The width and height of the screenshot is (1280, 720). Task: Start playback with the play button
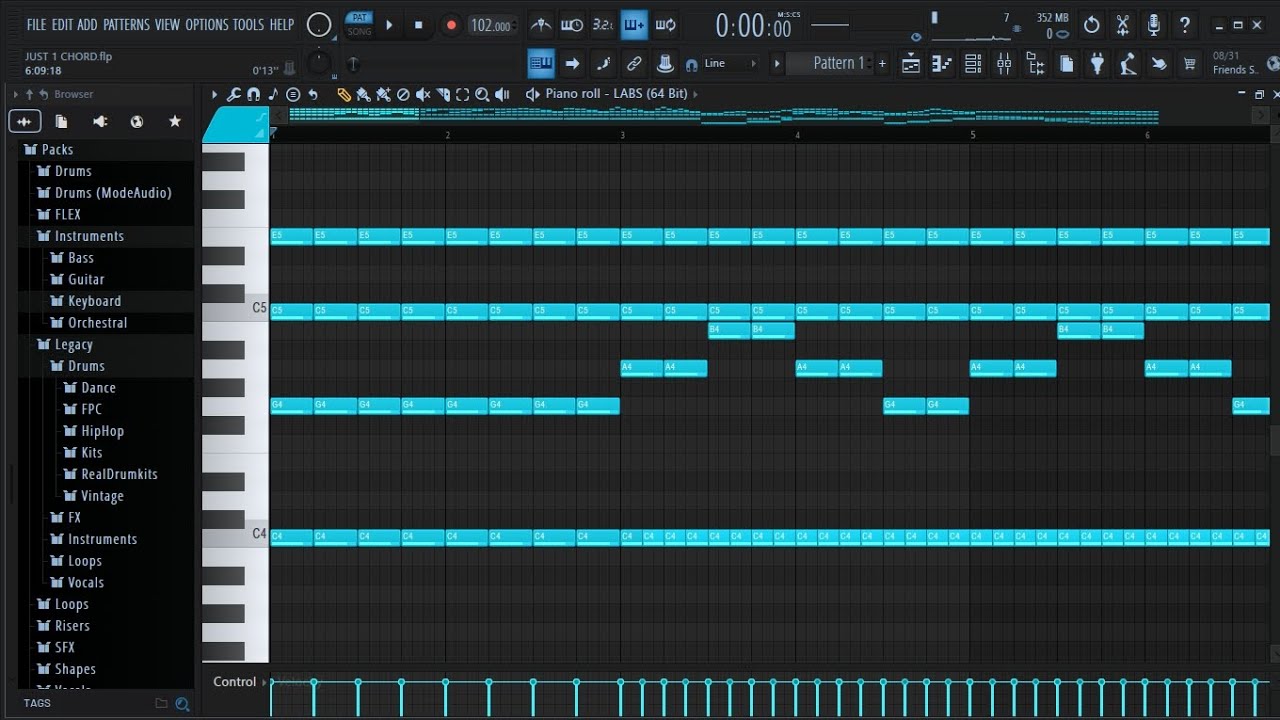(390, 25)
